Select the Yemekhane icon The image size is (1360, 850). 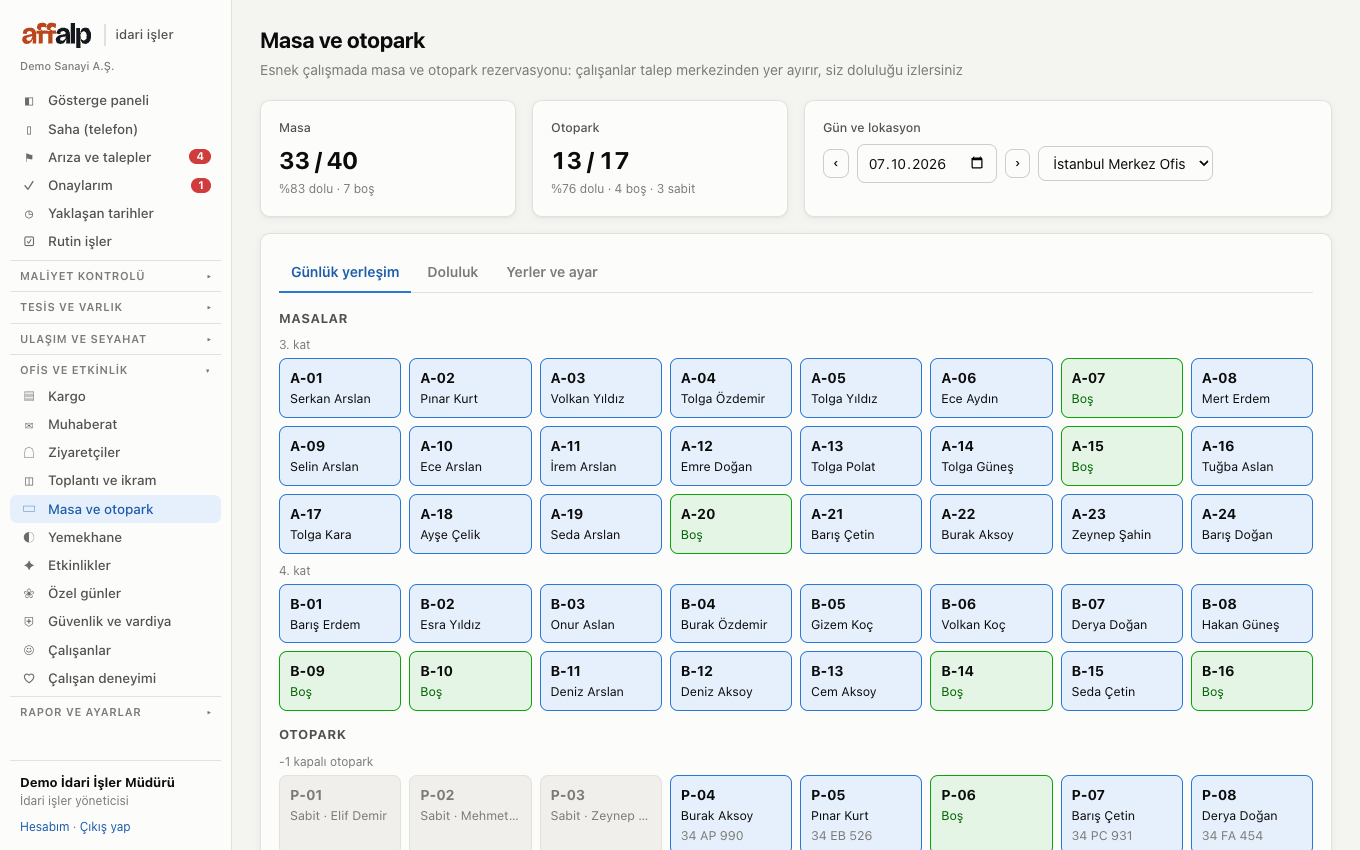29,538
